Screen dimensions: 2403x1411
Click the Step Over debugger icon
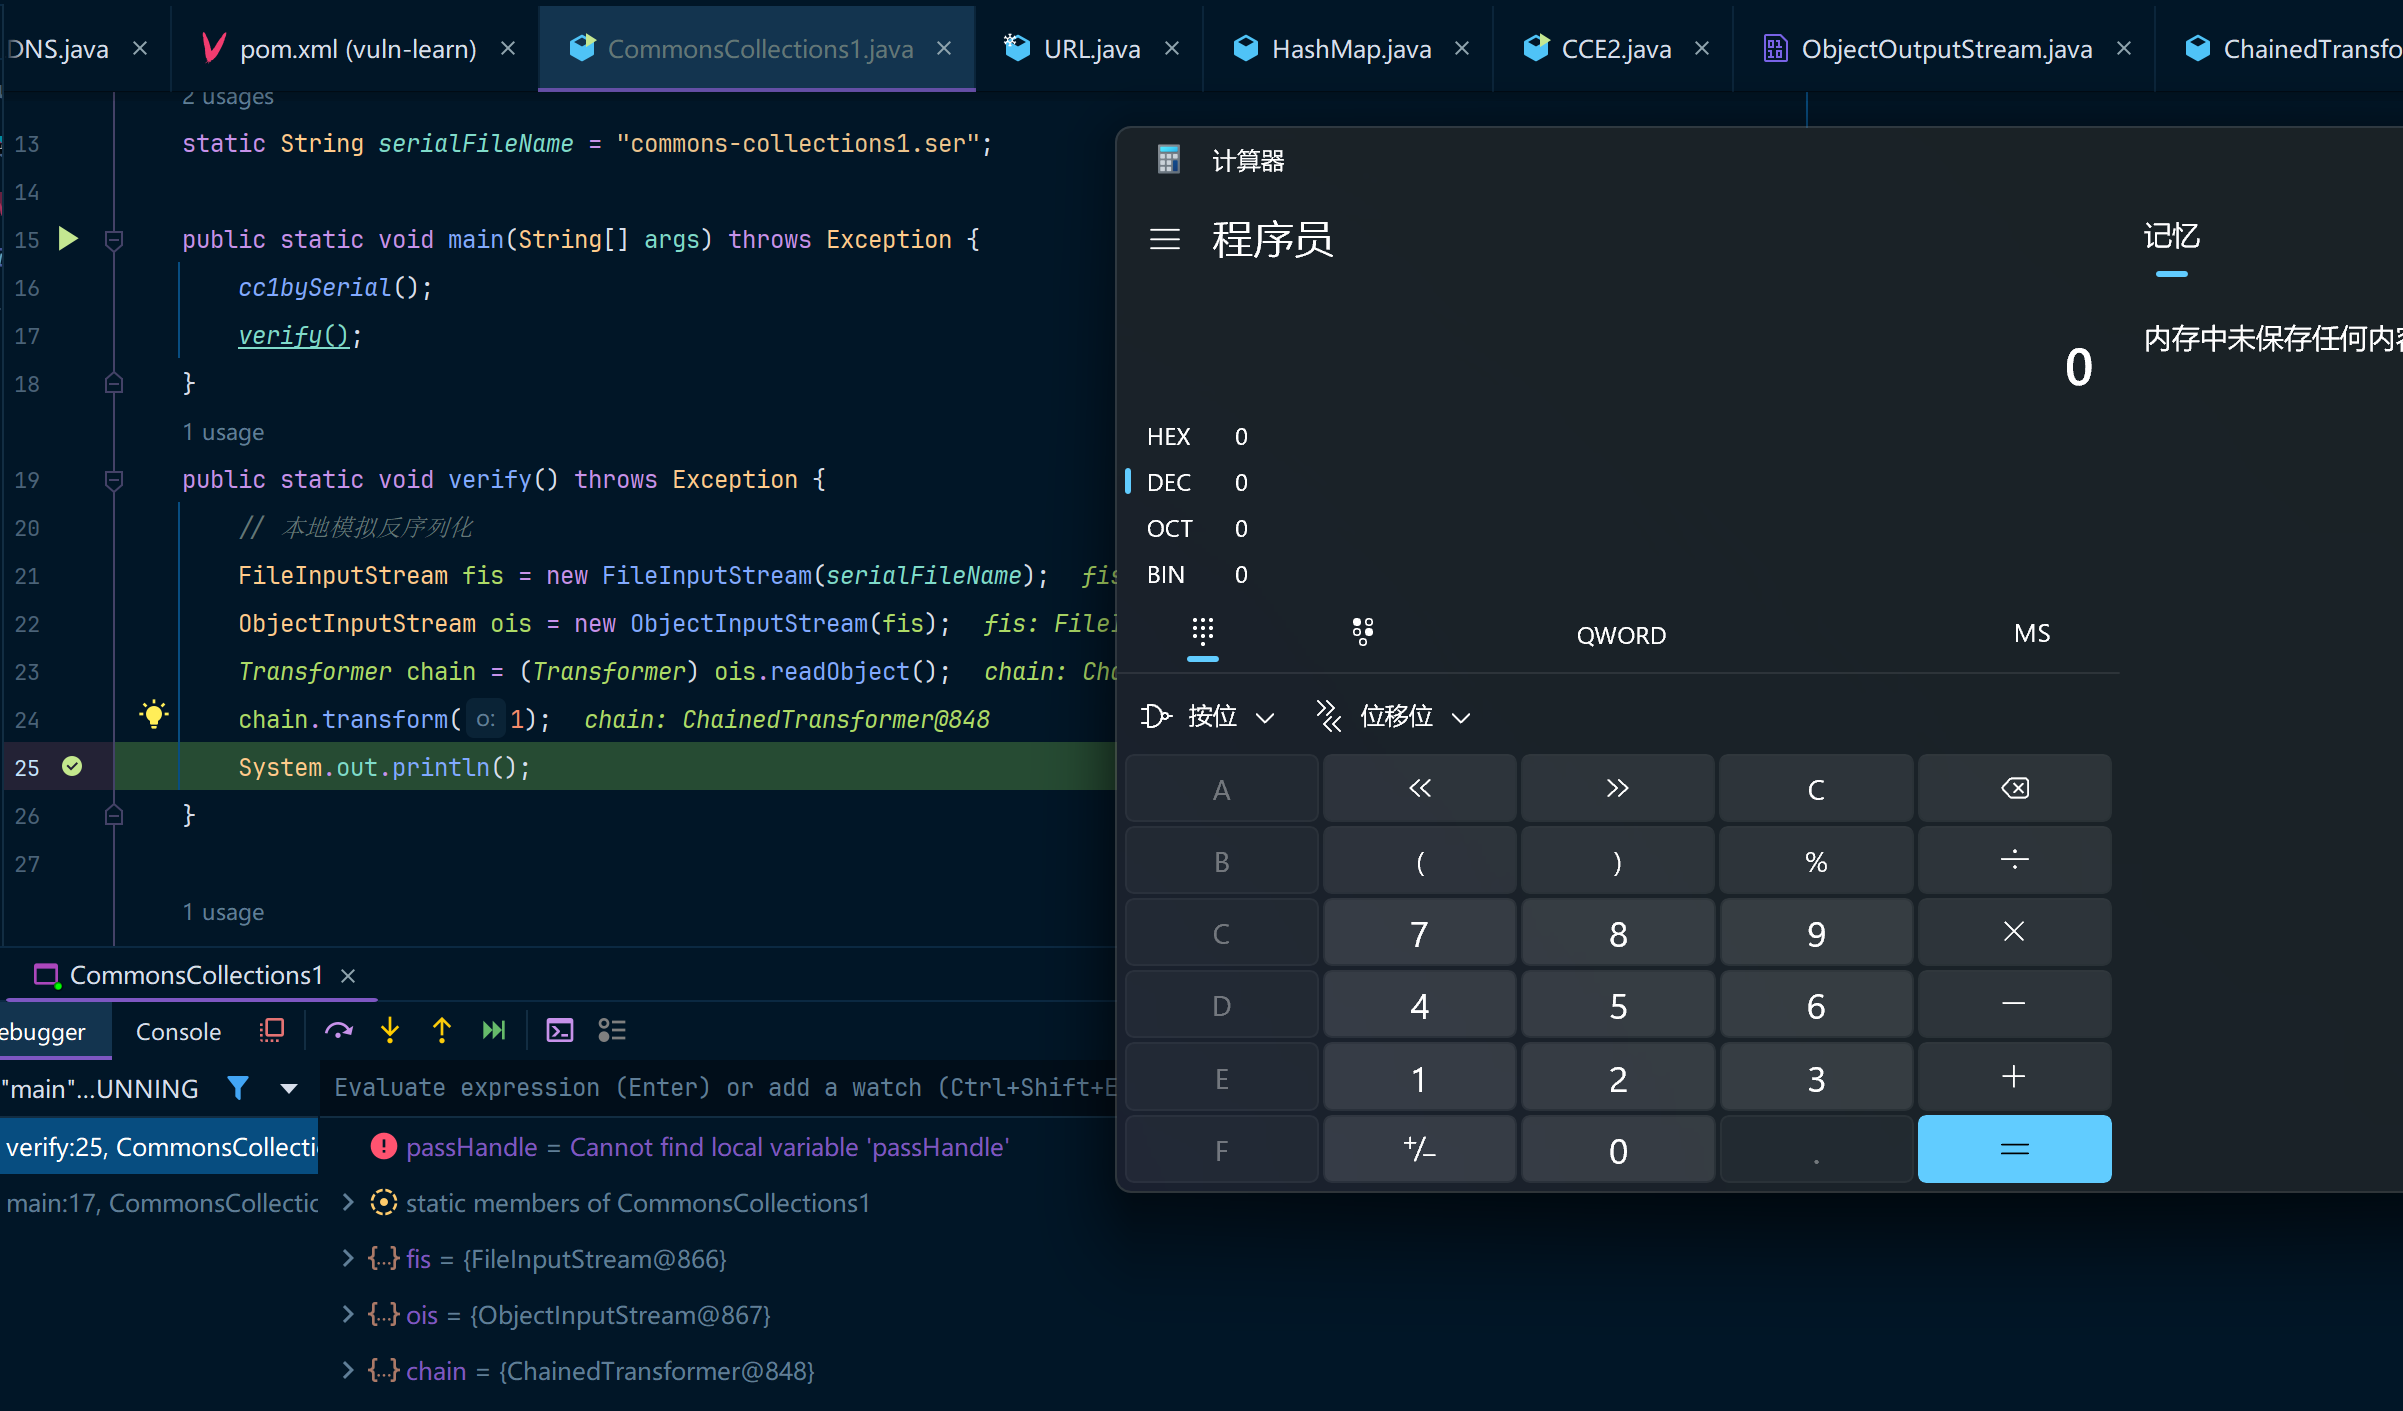[x=339, y=1030]
